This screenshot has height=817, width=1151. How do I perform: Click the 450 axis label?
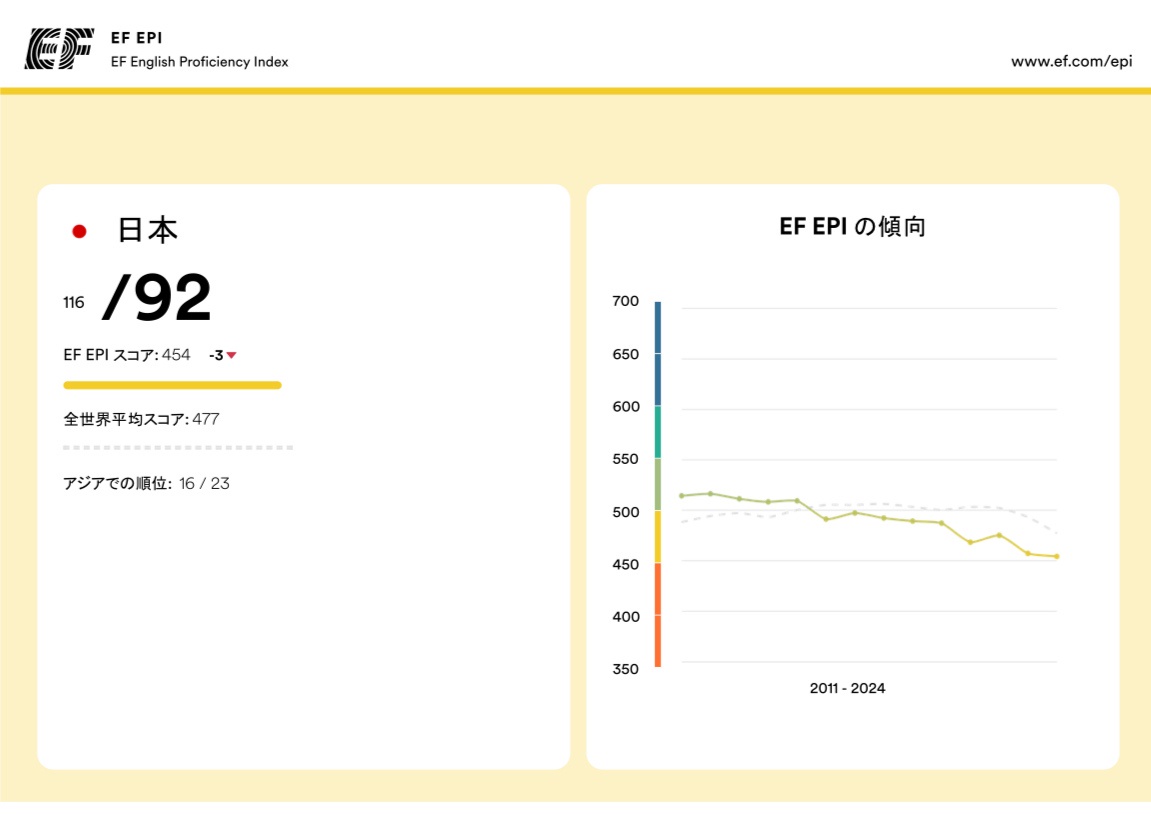click(x=625, y=564)
